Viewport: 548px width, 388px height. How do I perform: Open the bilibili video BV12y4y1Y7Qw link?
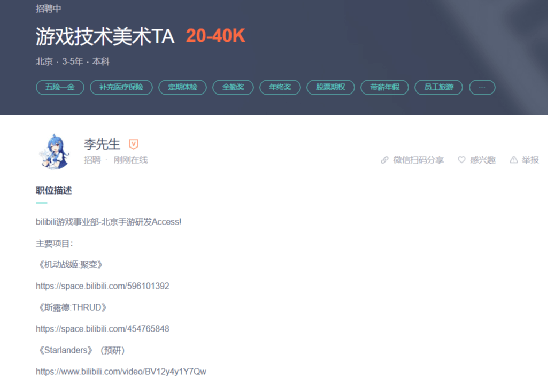[121, 372]
